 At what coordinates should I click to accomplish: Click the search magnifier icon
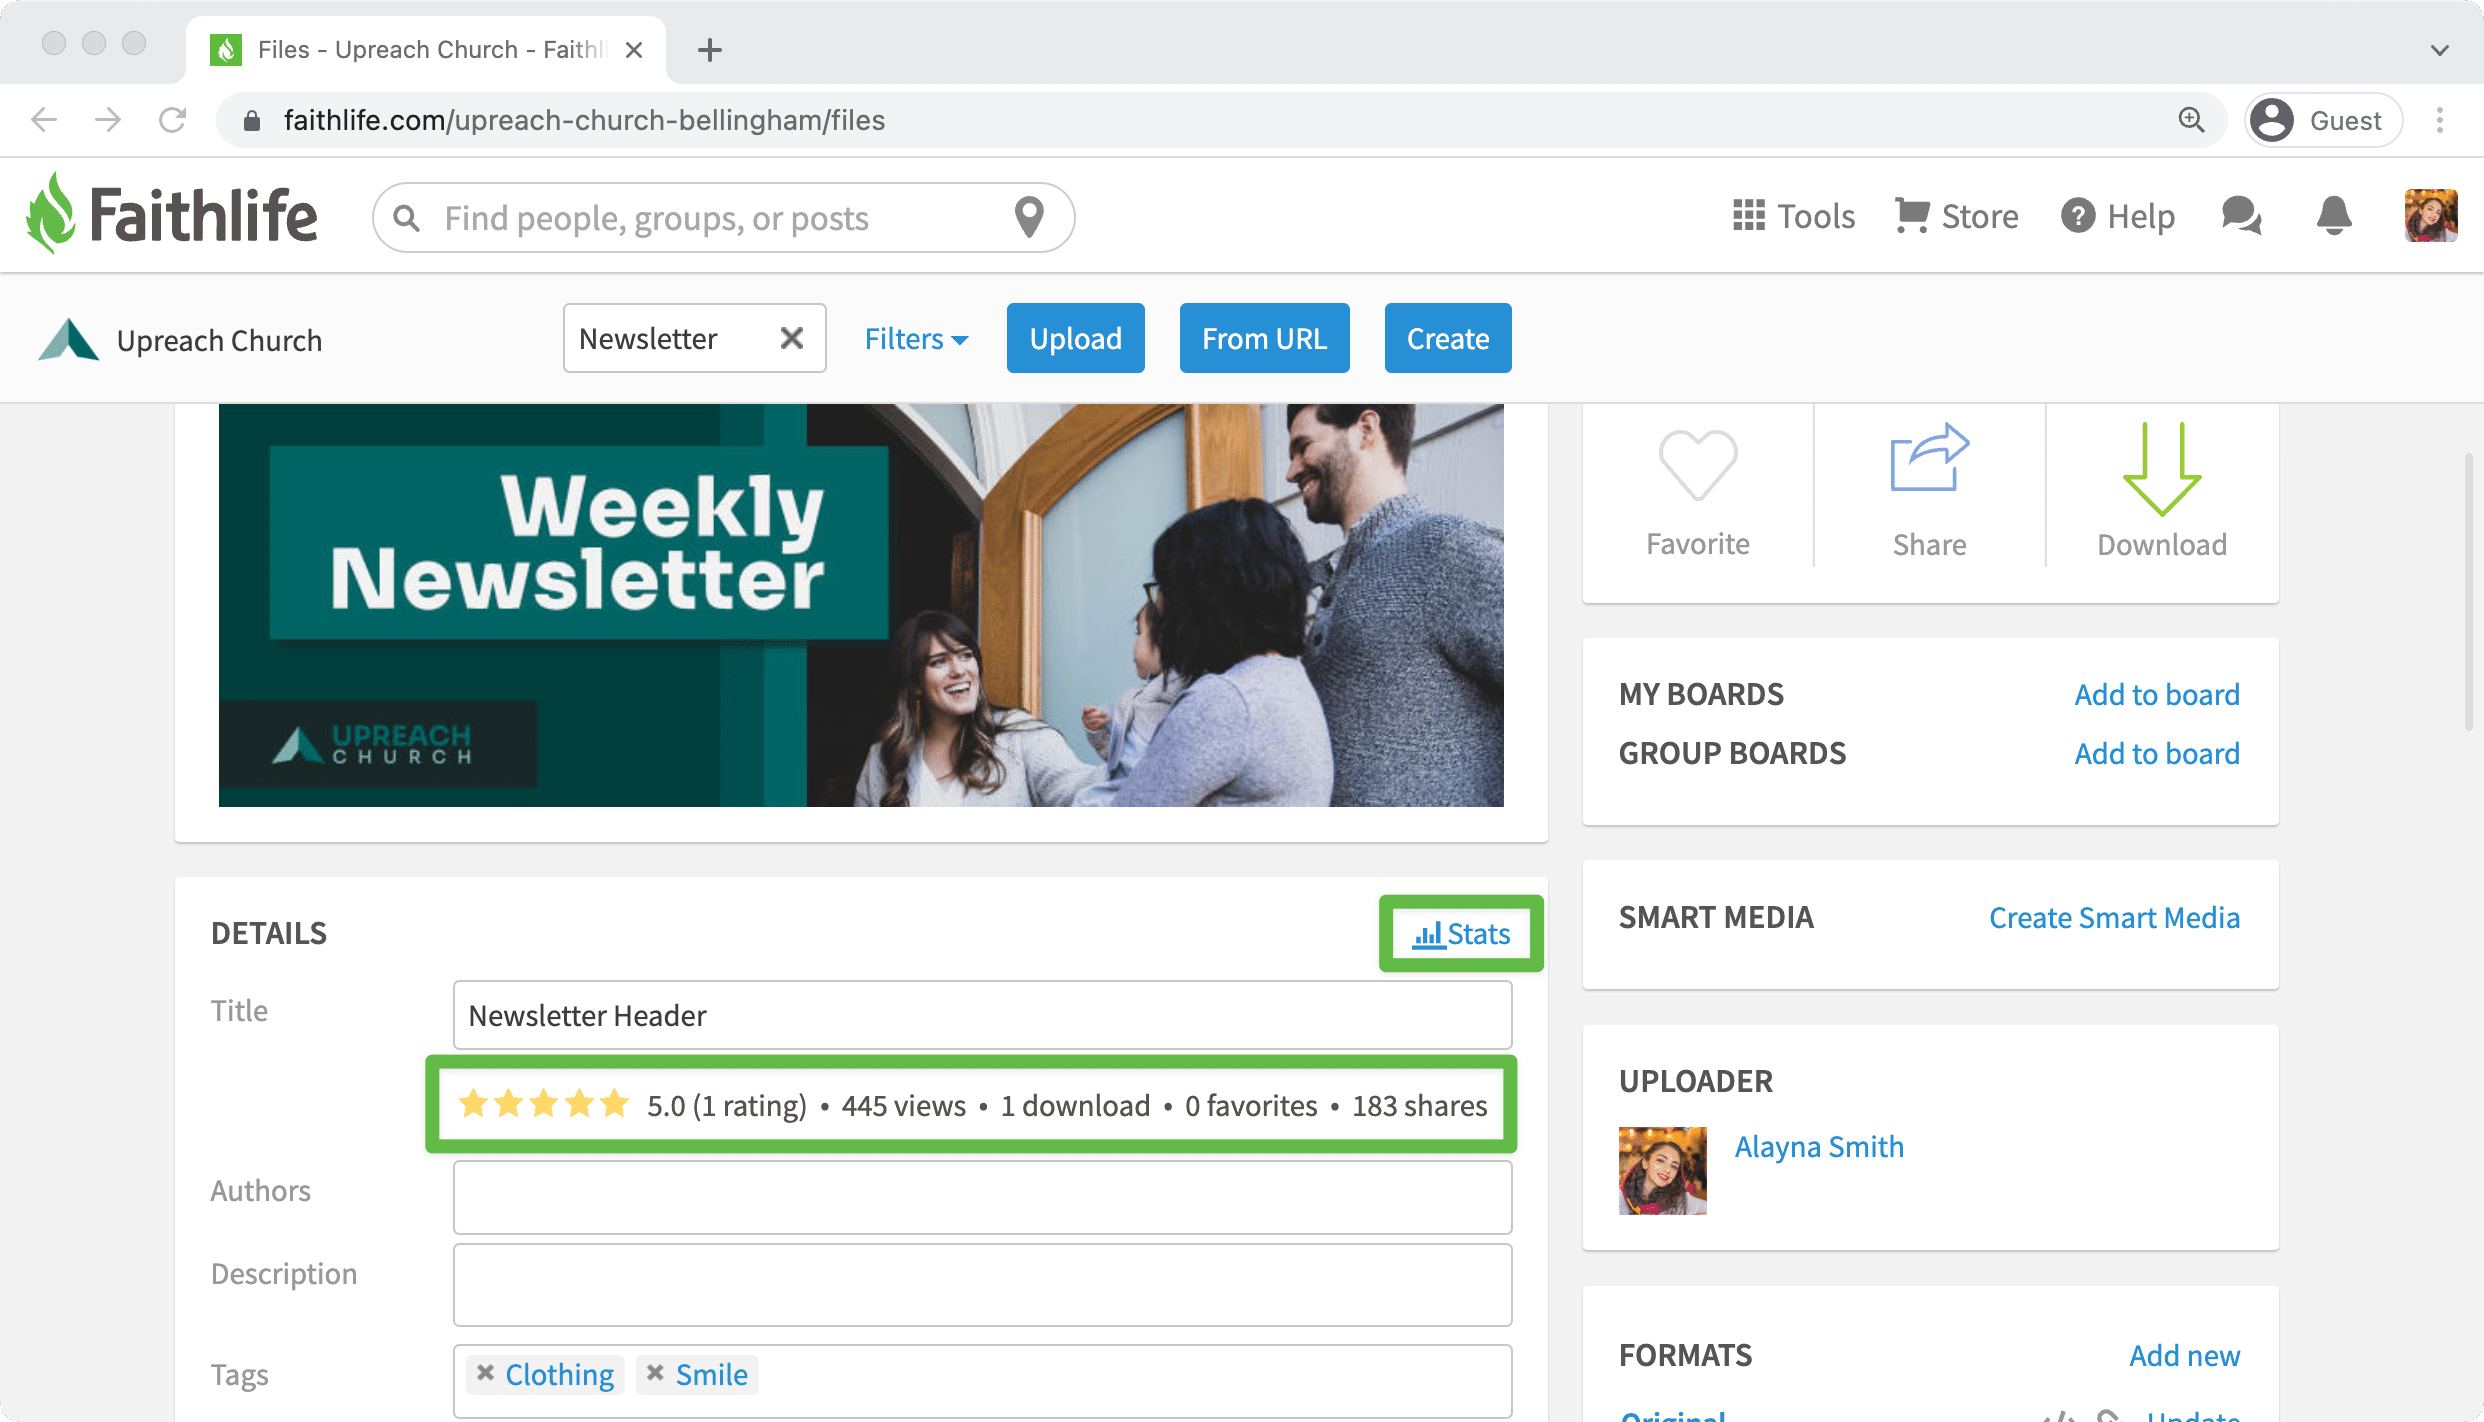pos(406,218)
